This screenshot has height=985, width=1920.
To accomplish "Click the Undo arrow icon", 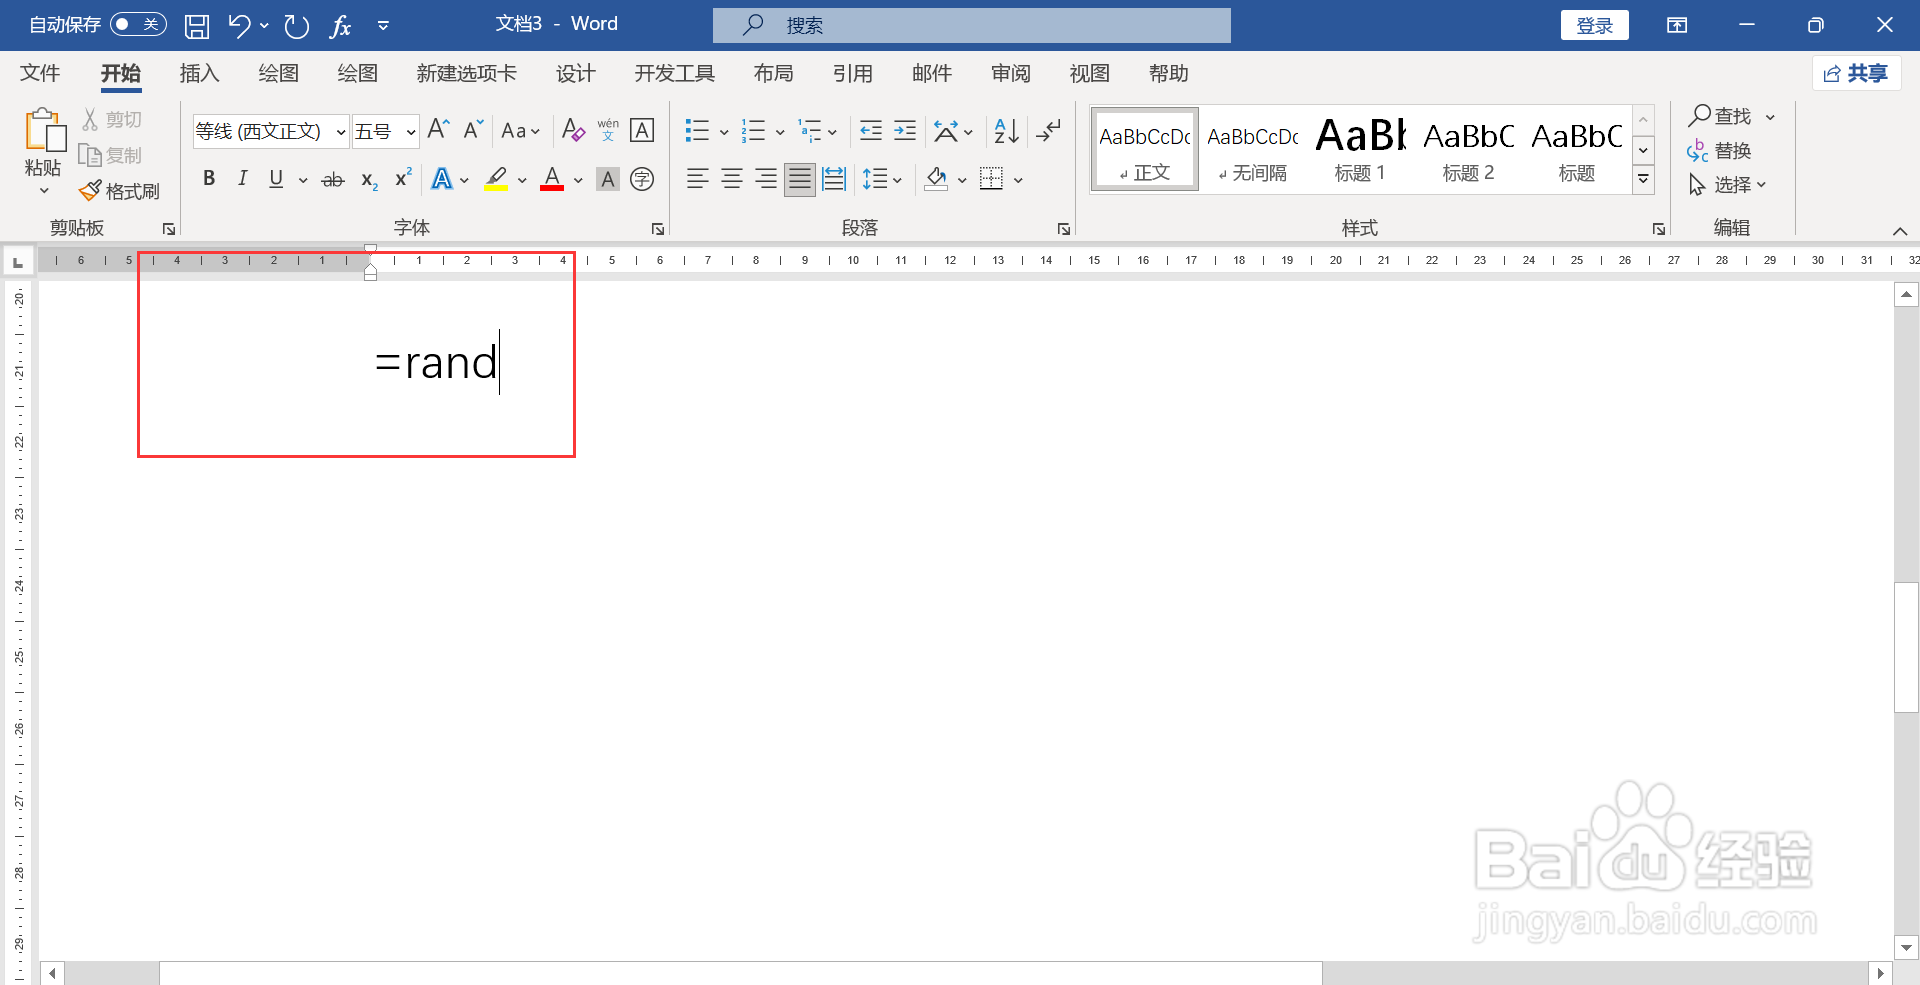I will tap(238, 26).
